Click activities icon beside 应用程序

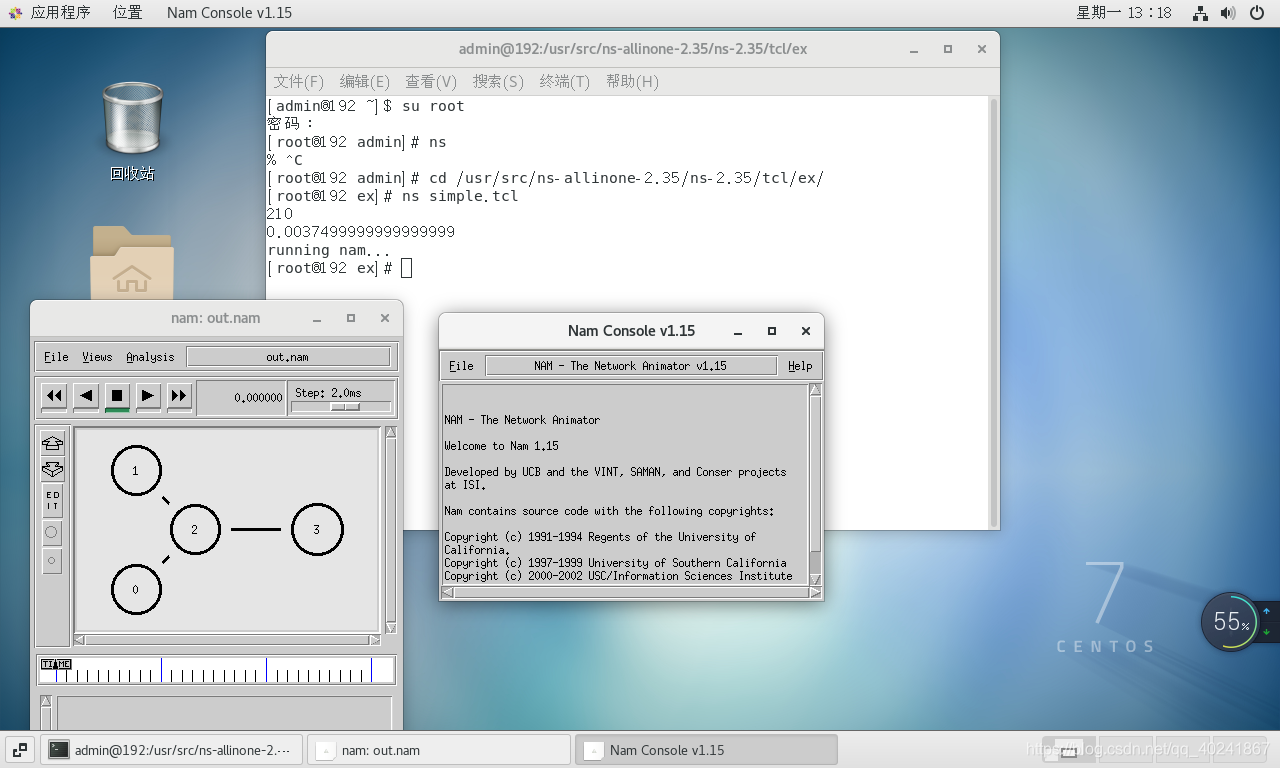click(14, 13)
